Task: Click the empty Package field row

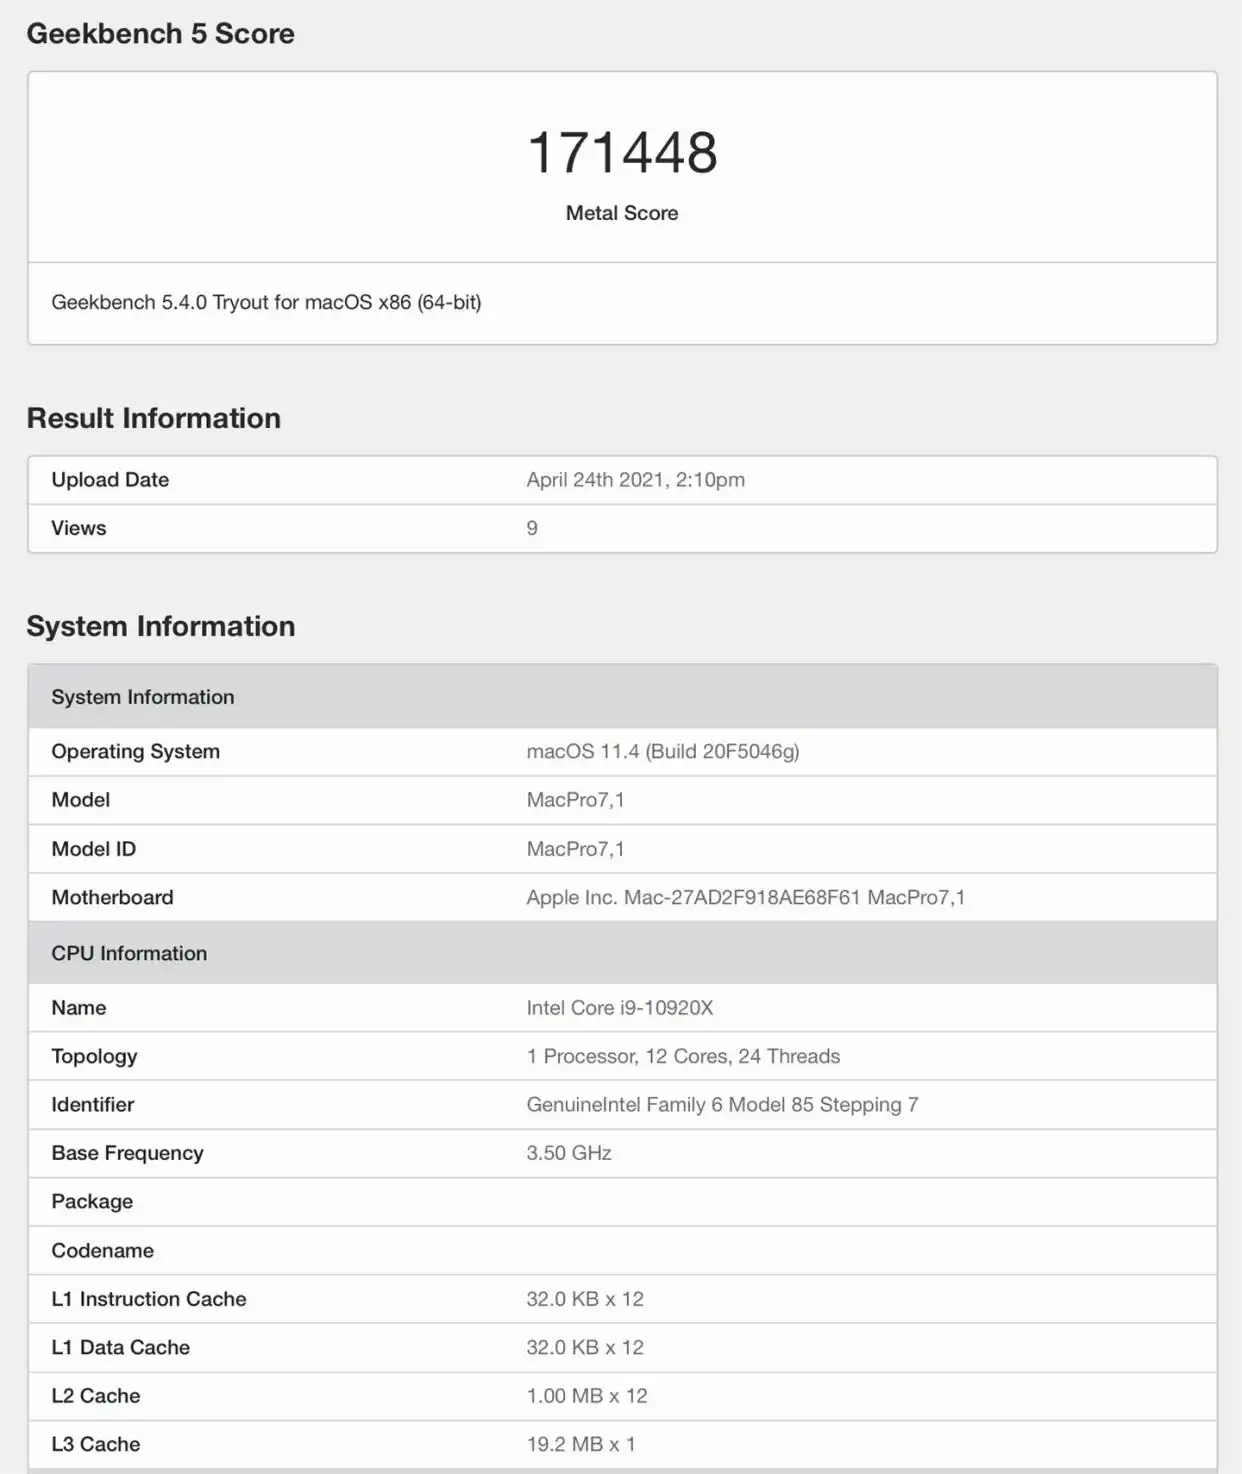Action: [x=91, y=1201]
